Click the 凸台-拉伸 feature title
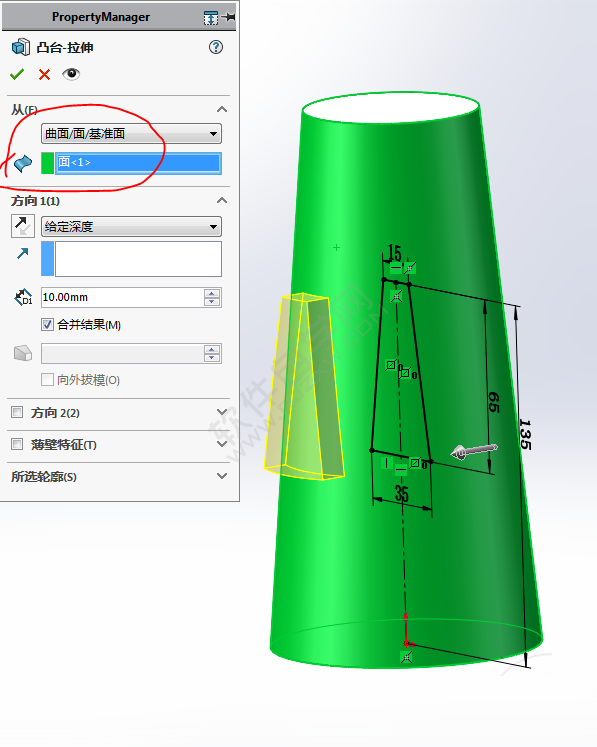This screenshot has width=597, height=747. pos(65,48)
